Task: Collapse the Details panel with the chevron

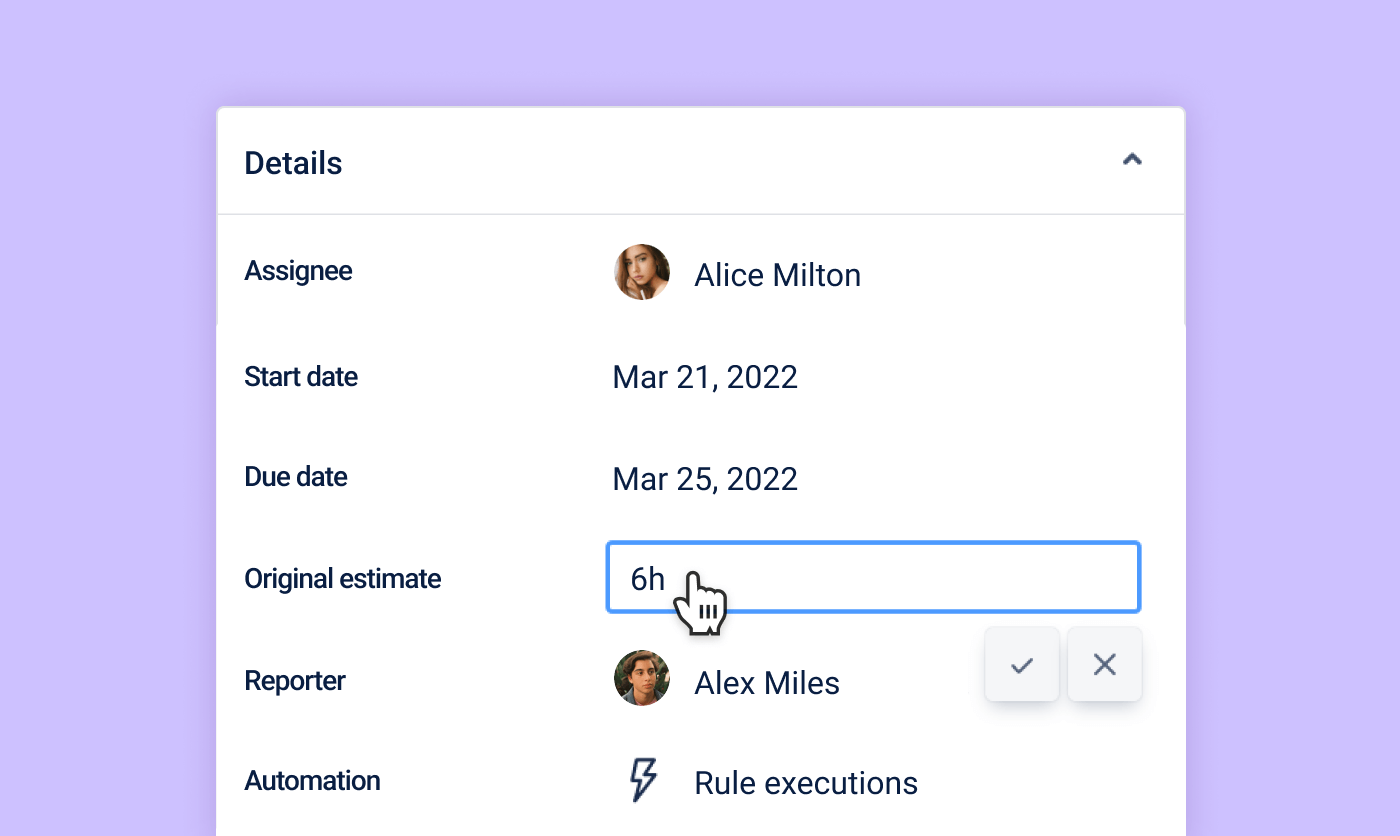Action: tap(1132, 160)
